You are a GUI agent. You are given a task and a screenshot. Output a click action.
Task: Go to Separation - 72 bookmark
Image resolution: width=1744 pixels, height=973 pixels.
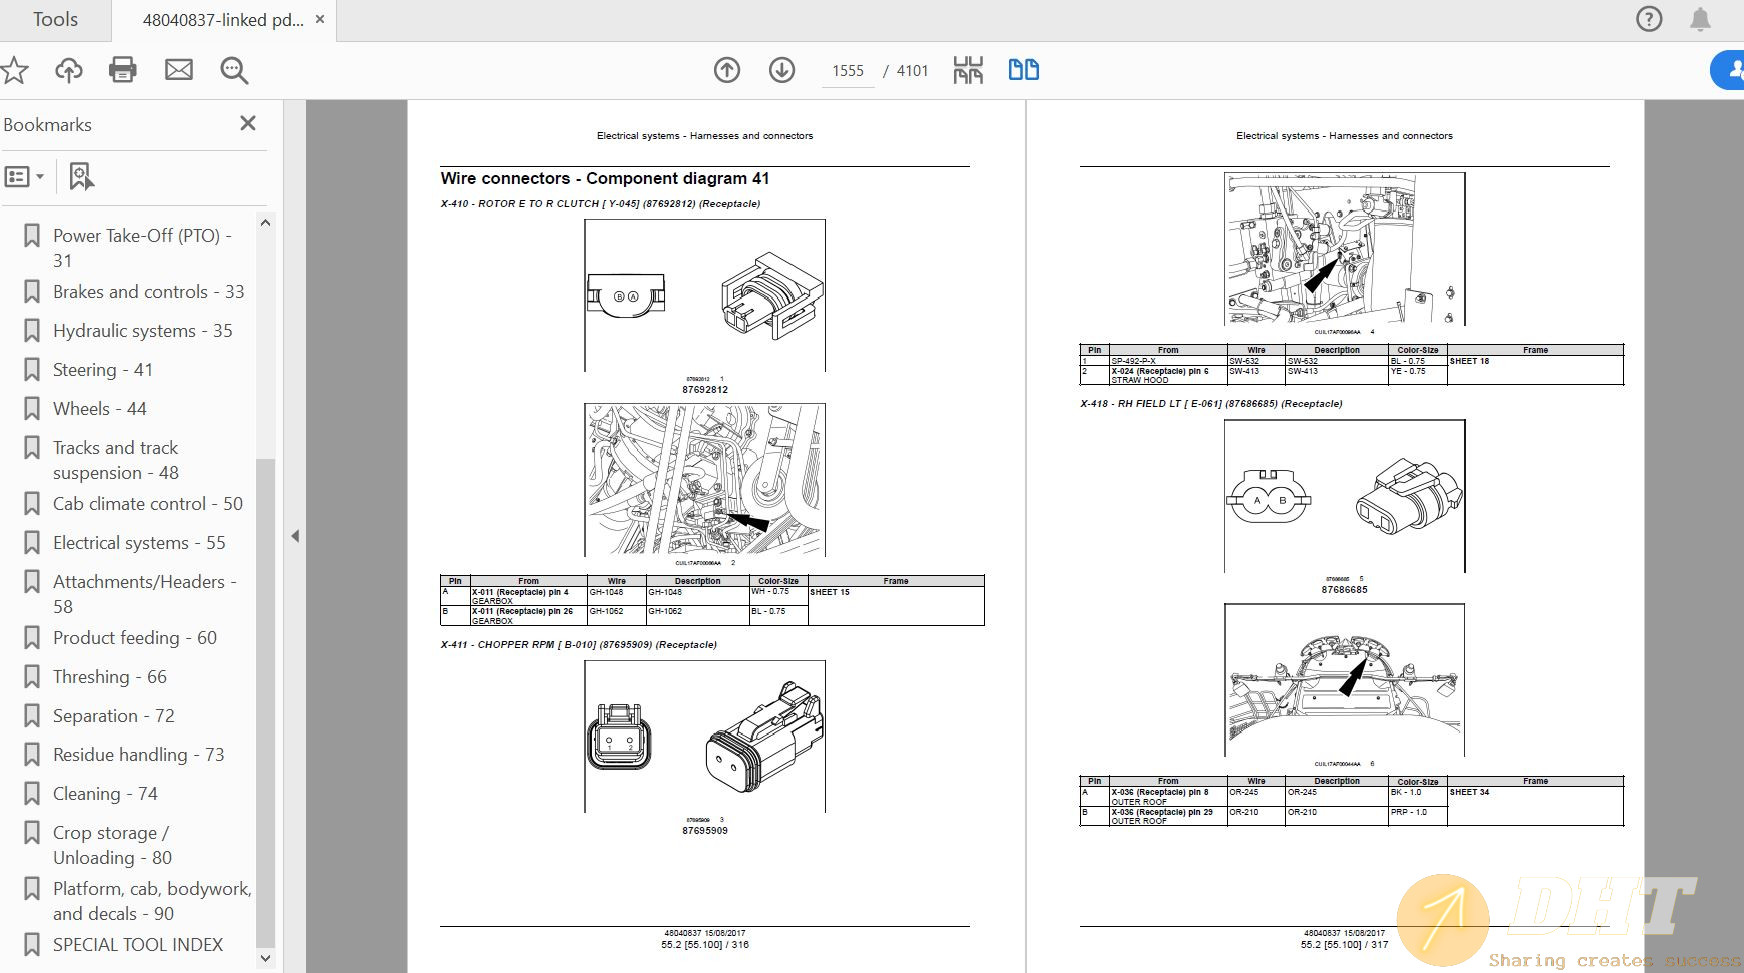113,716
